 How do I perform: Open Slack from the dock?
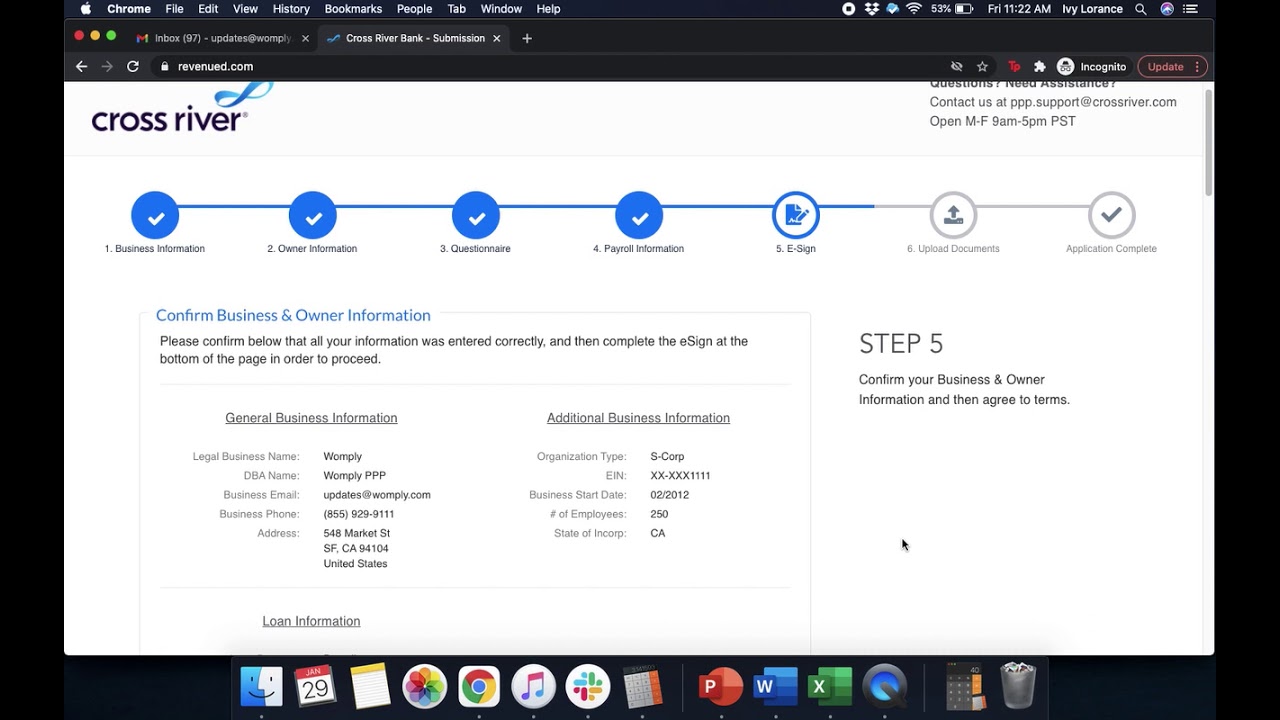click(588, 687)
